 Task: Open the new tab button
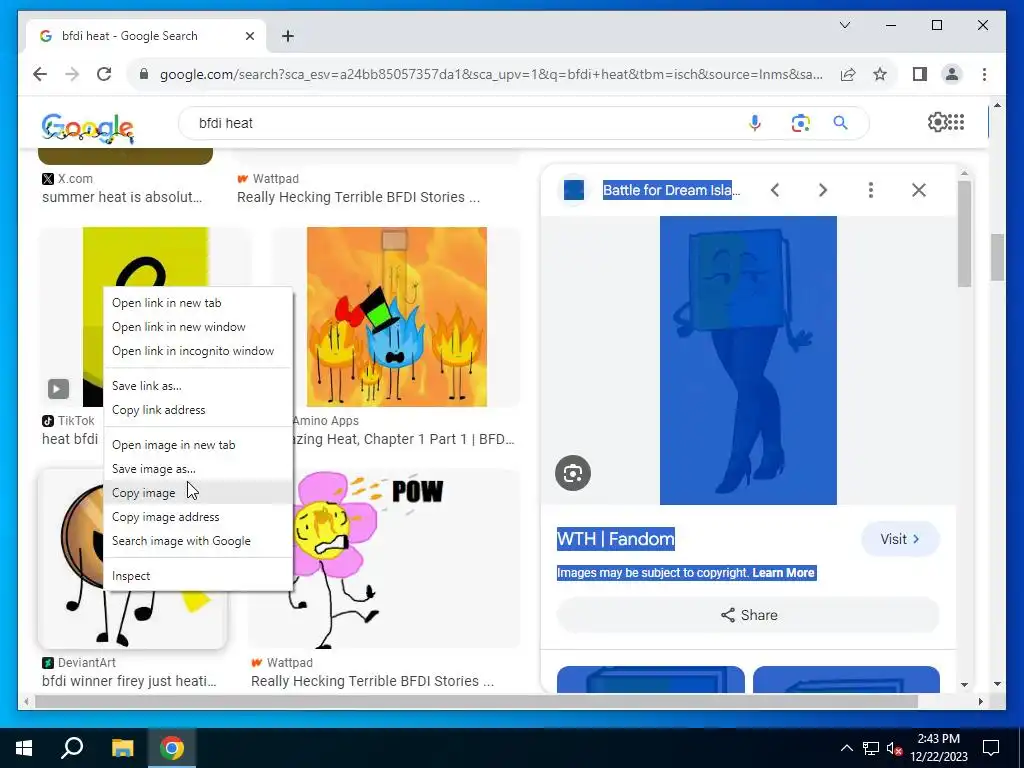(x=288, y=36)
